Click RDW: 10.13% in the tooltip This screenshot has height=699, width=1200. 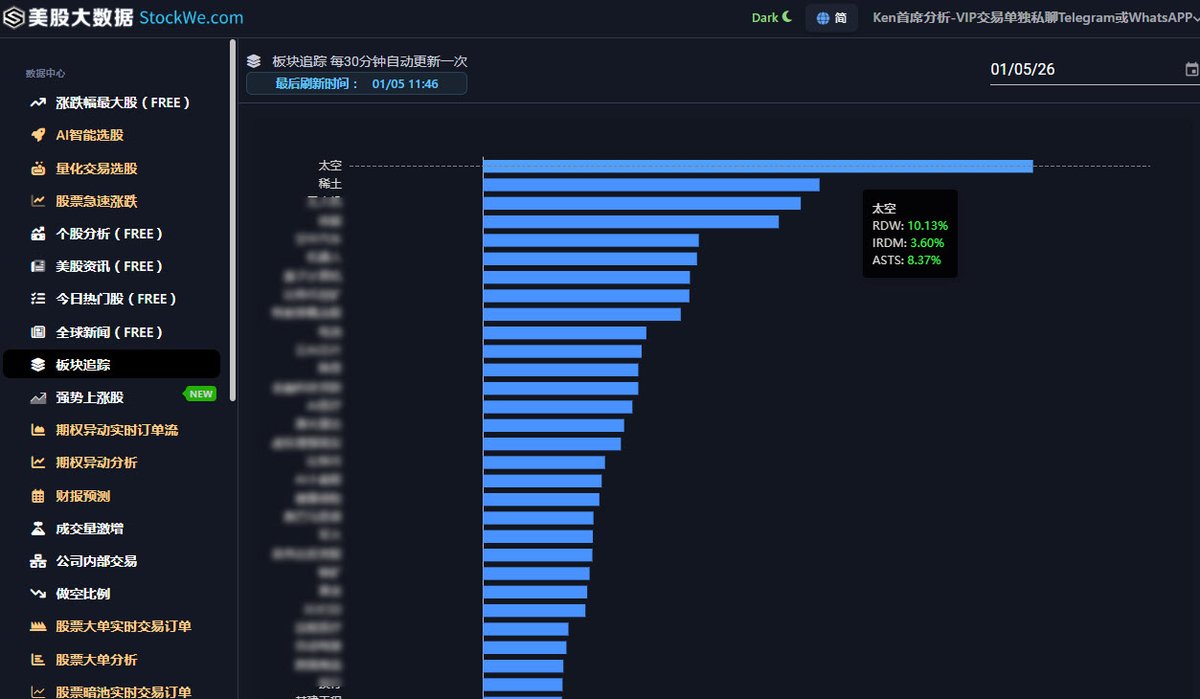coord(910,226)
